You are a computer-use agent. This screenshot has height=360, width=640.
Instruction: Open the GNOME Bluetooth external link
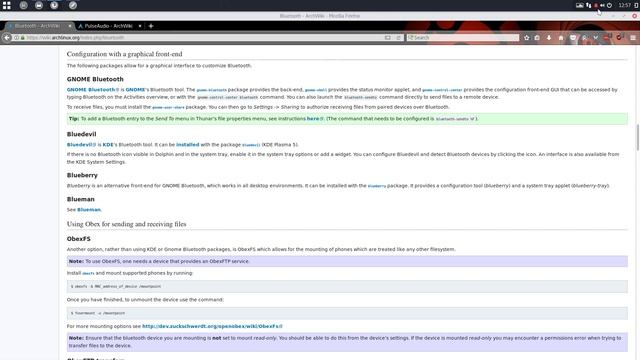coord(93,89)
